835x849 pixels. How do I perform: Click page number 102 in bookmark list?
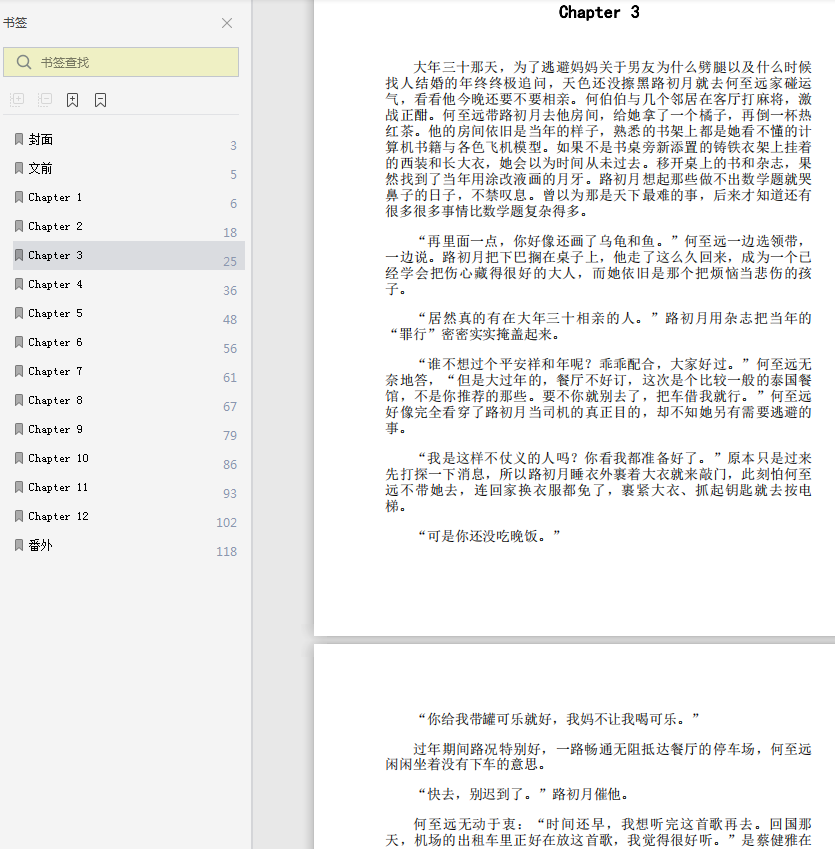pyautogui.click(x=226, y=523)
